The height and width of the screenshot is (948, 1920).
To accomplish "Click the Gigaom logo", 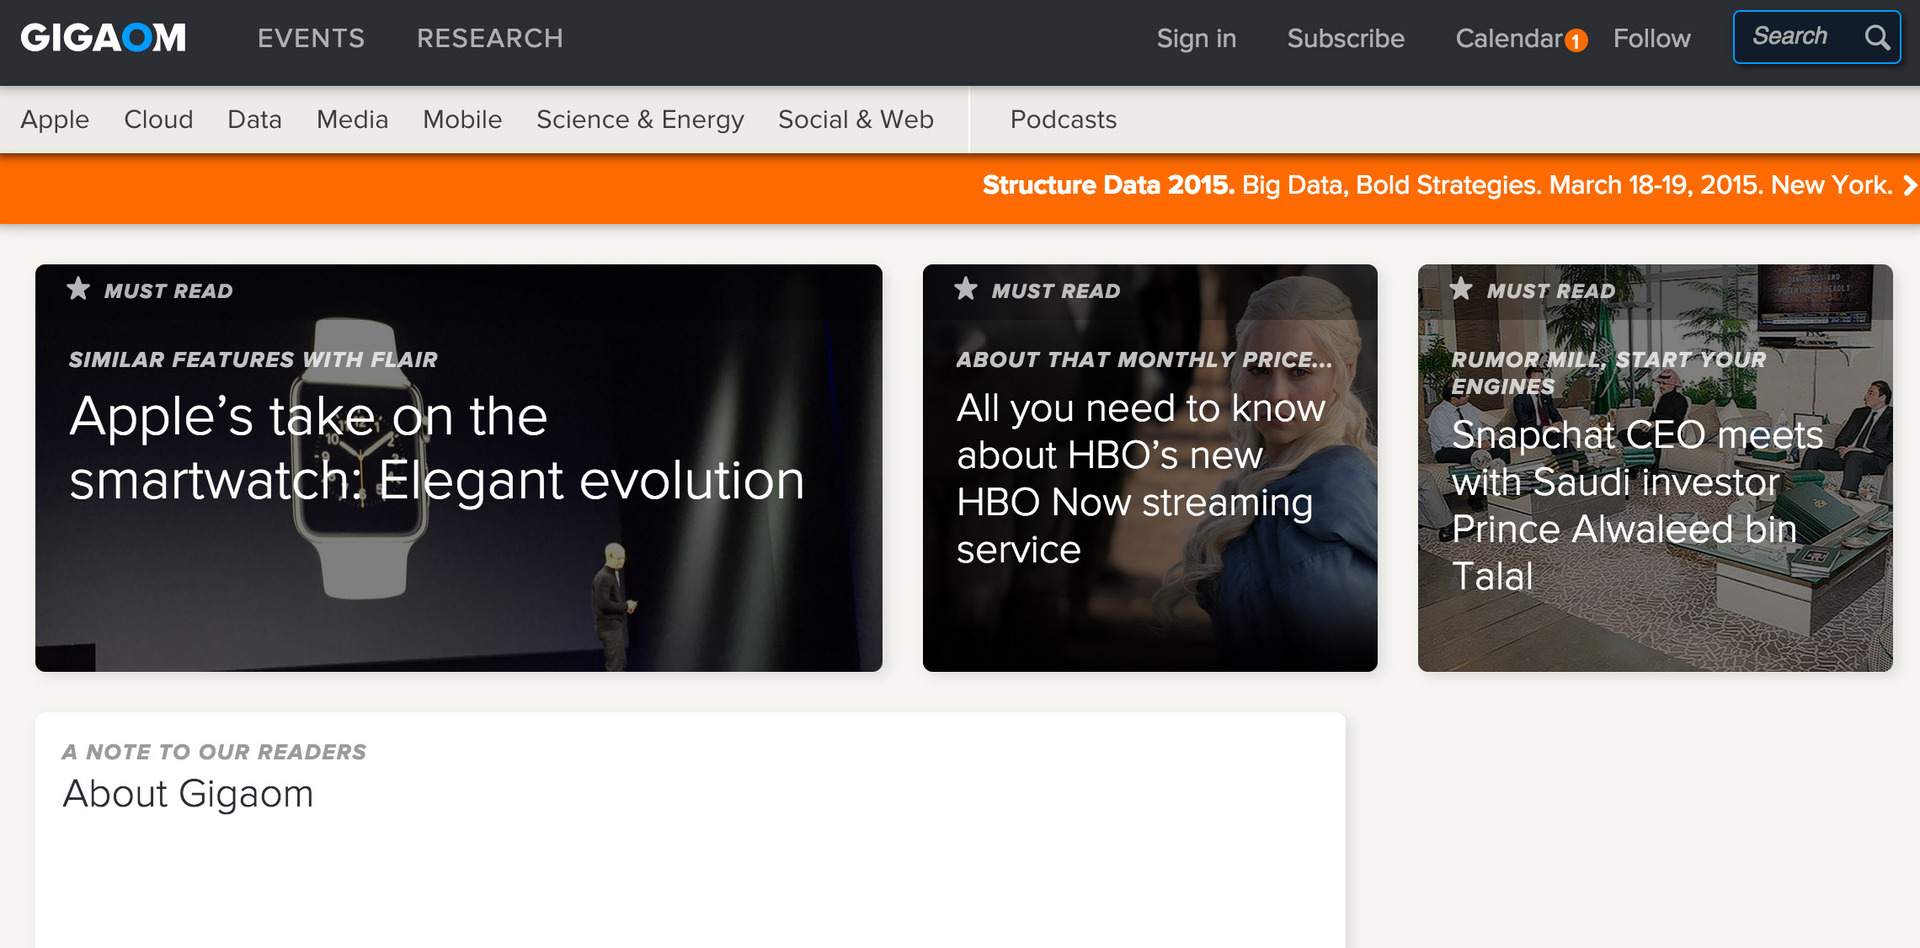I will (x=103, y=38).
